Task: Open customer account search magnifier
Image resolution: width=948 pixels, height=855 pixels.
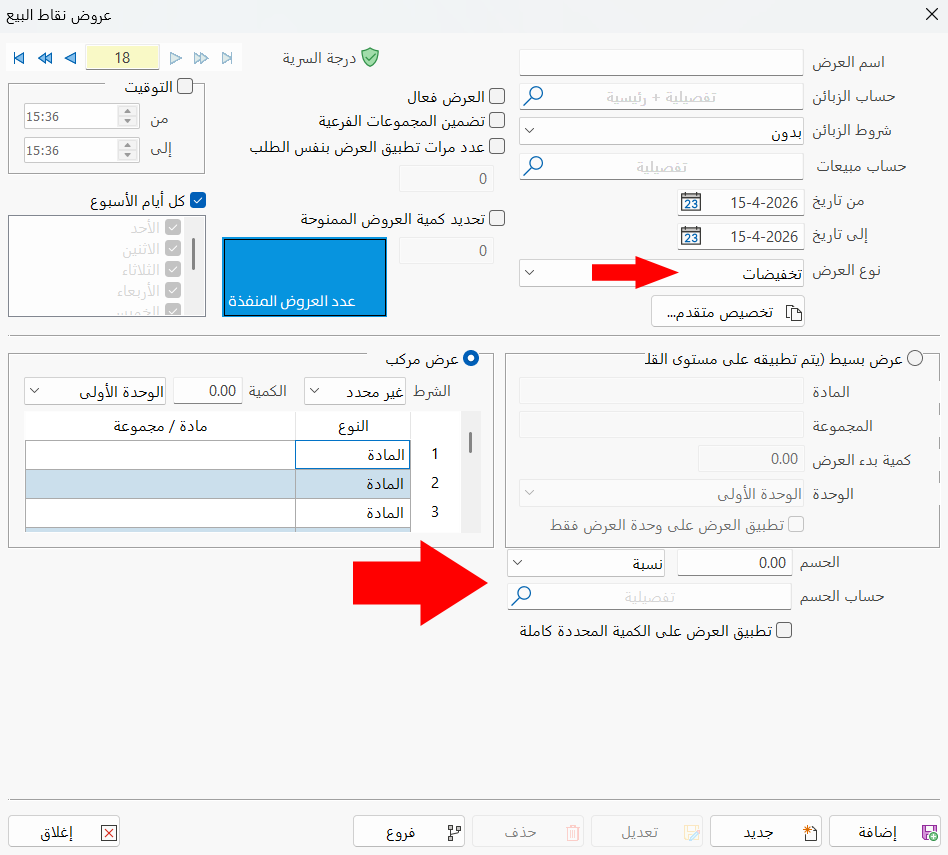Action: click(533, 96)
